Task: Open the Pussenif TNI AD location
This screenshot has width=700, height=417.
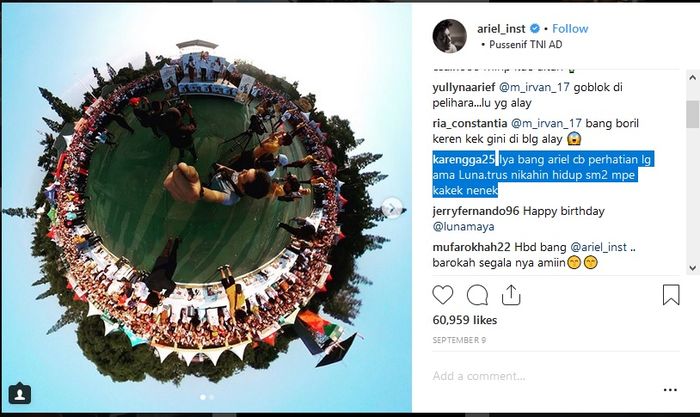Action: 525,44
